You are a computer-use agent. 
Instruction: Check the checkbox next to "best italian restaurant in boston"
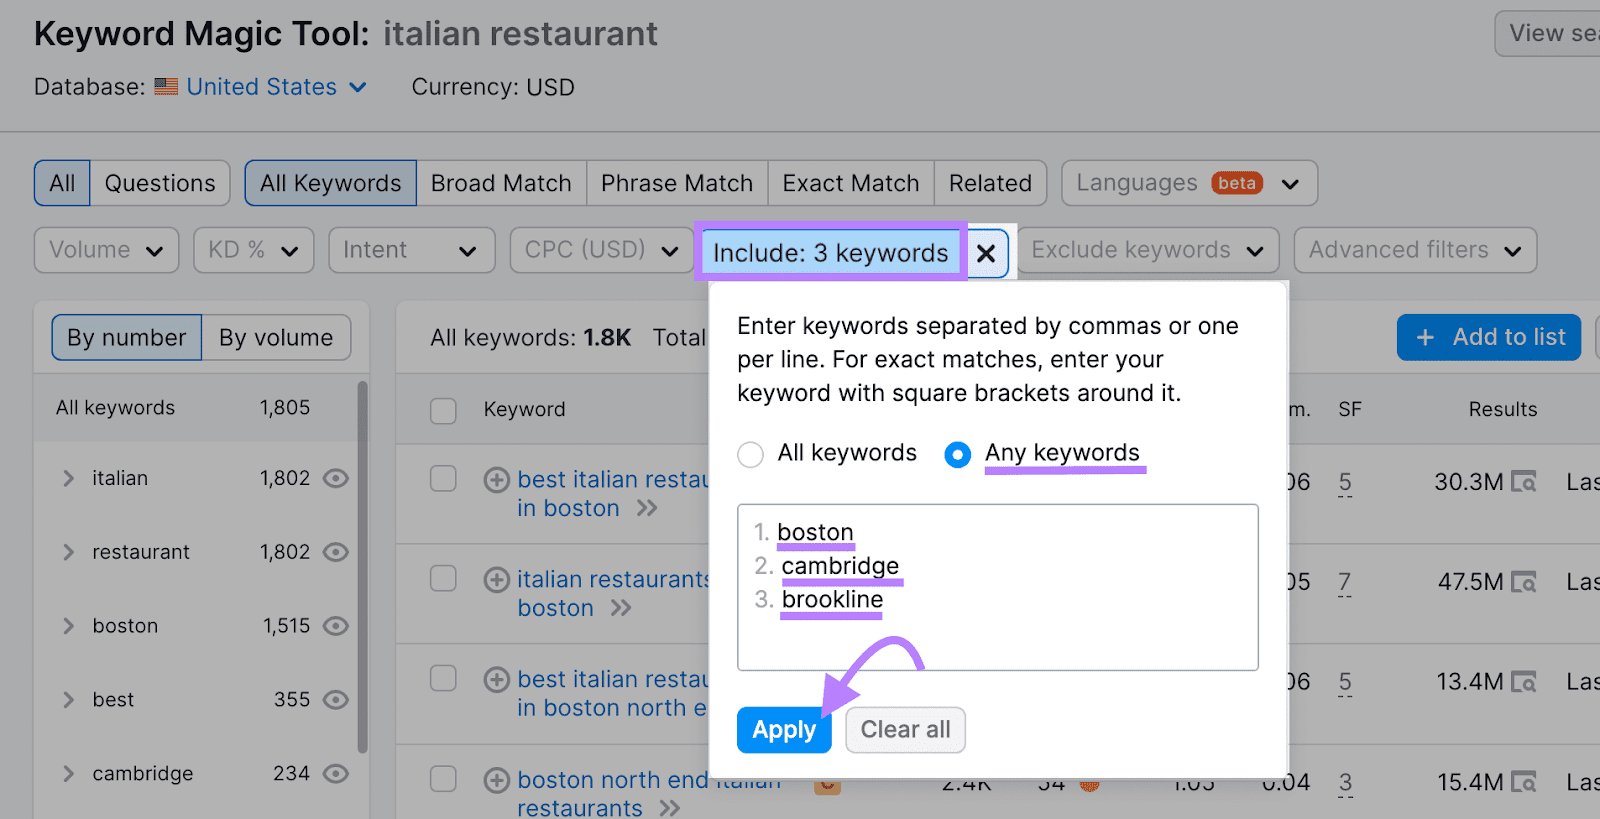(443, 478)
